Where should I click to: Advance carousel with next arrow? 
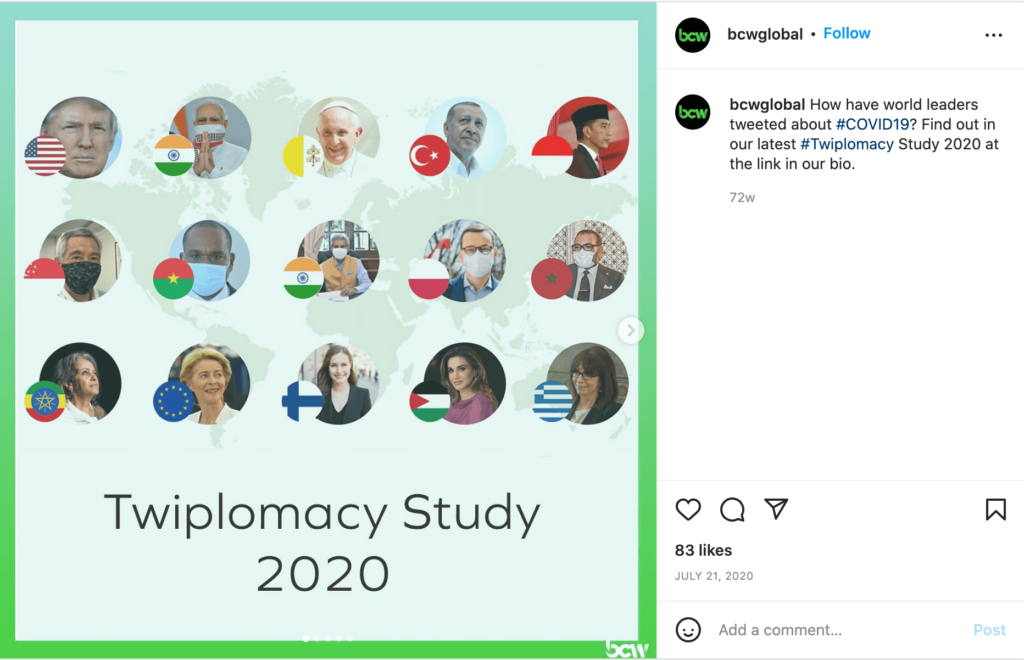click(630, 330)
